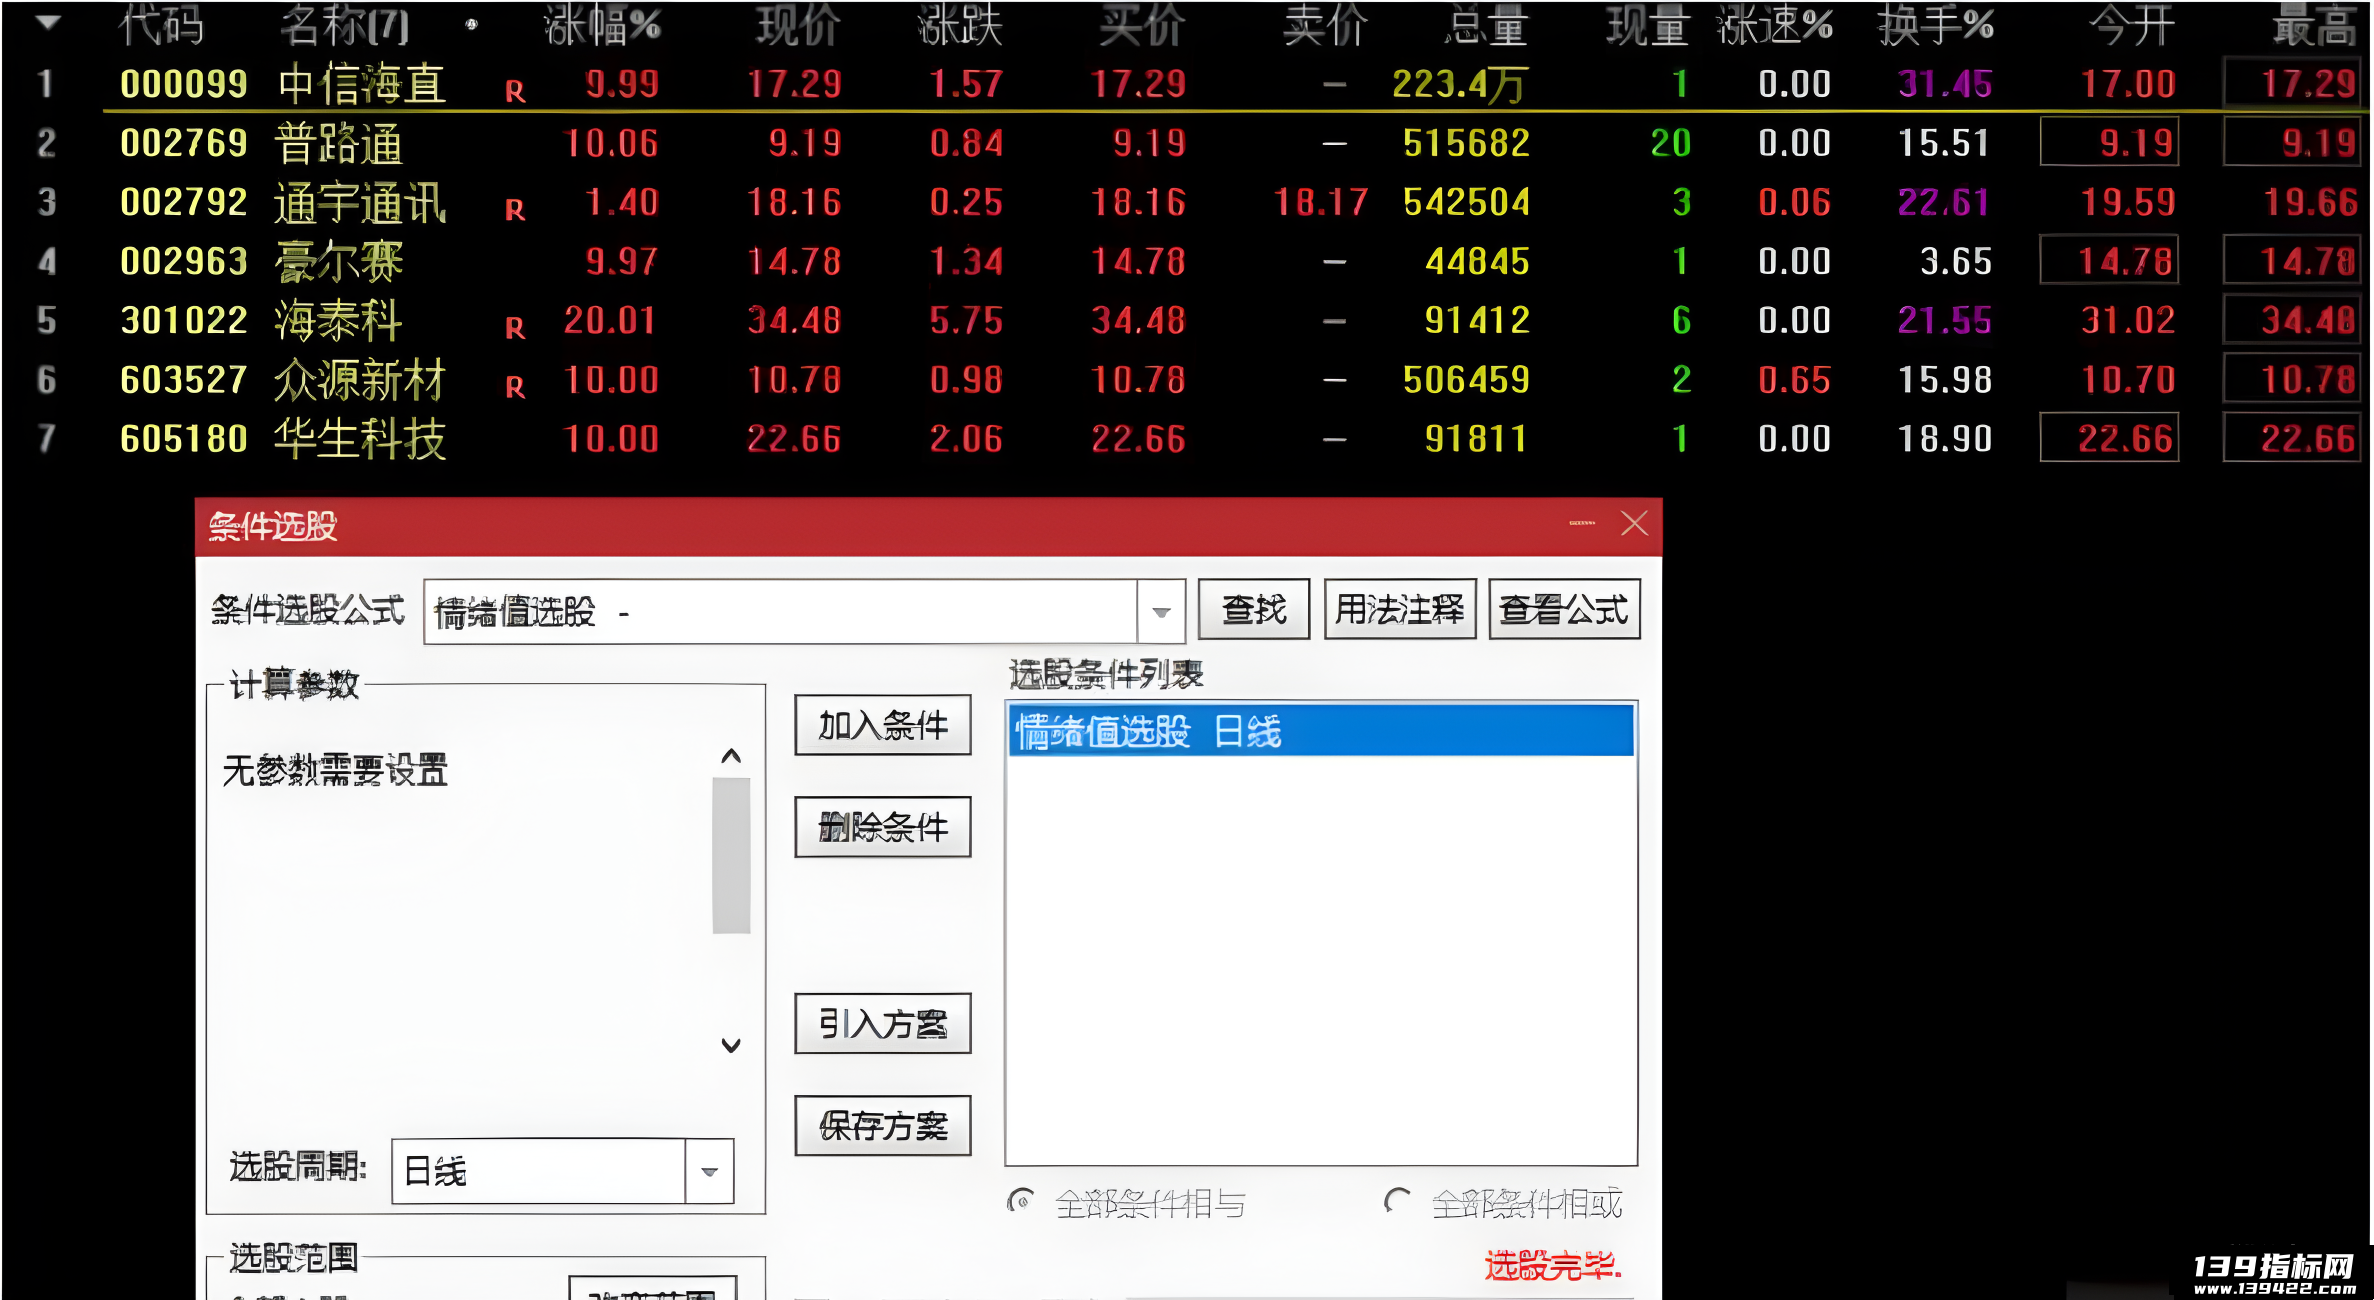Click the small dot icon next to 名称 header
The width and height of the screenshot is (2374, 1300).
471,24
